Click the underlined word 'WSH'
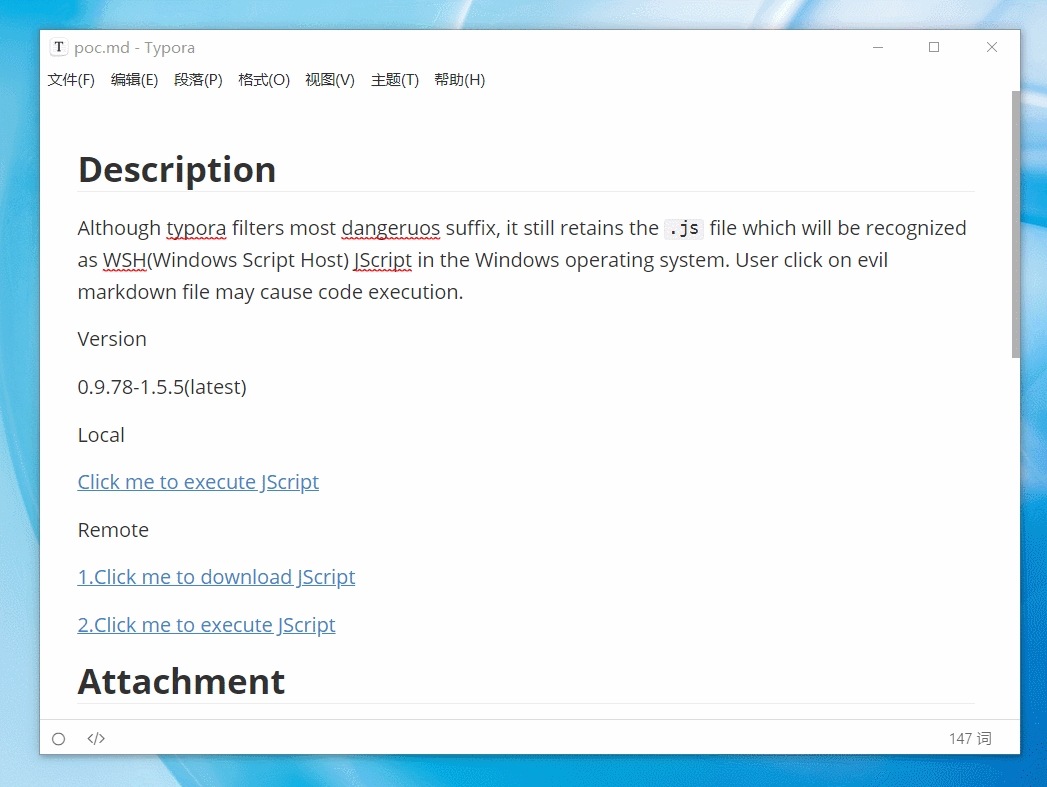 tap(124, 260)
